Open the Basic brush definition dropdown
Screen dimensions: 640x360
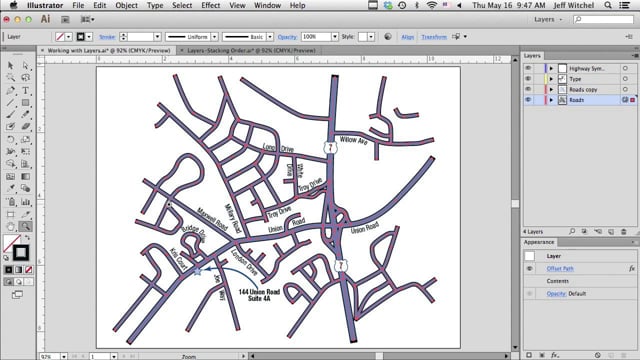[270, 37]
